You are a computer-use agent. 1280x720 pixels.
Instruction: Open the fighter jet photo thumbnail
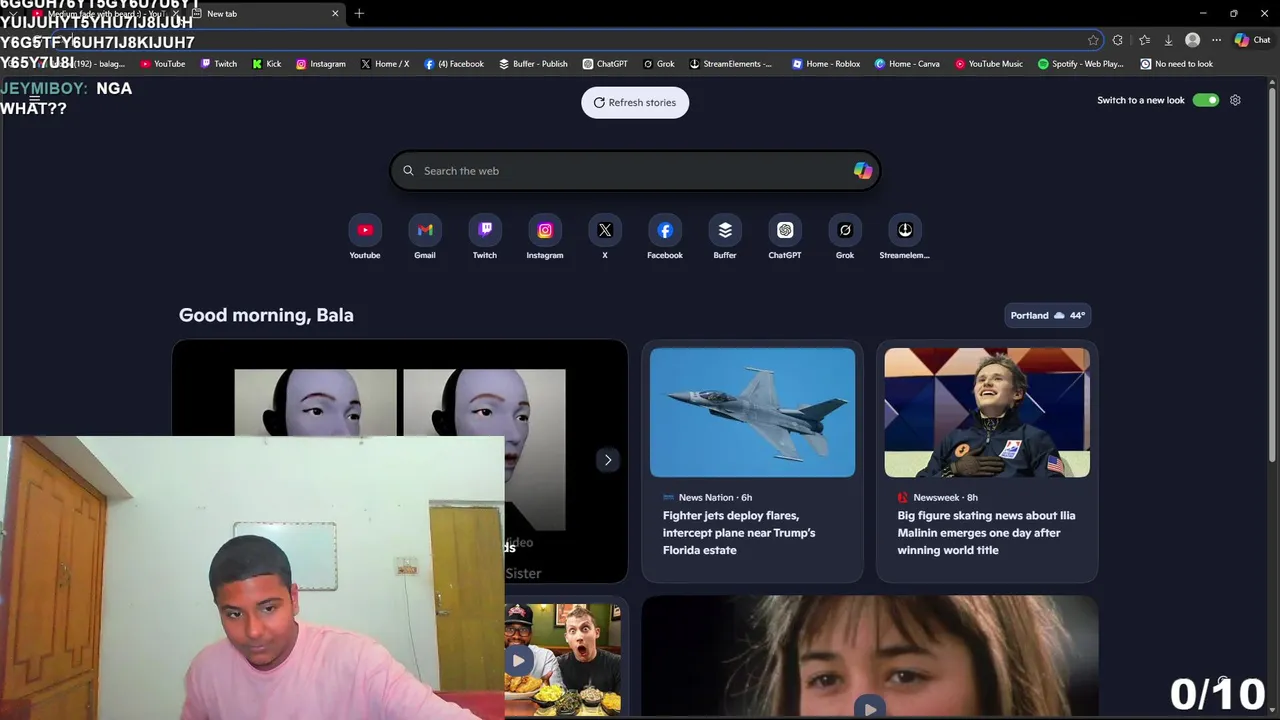[752, 412]
